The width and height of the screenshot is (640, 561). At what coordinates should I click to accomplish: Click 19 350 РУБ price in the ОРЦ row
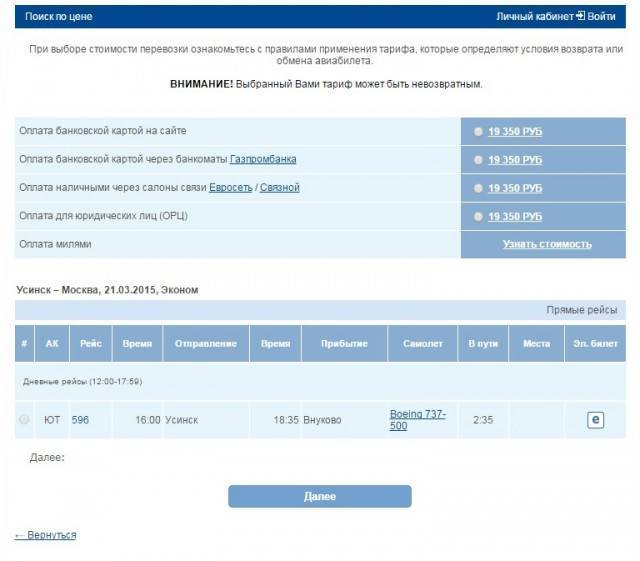[515, 216]
